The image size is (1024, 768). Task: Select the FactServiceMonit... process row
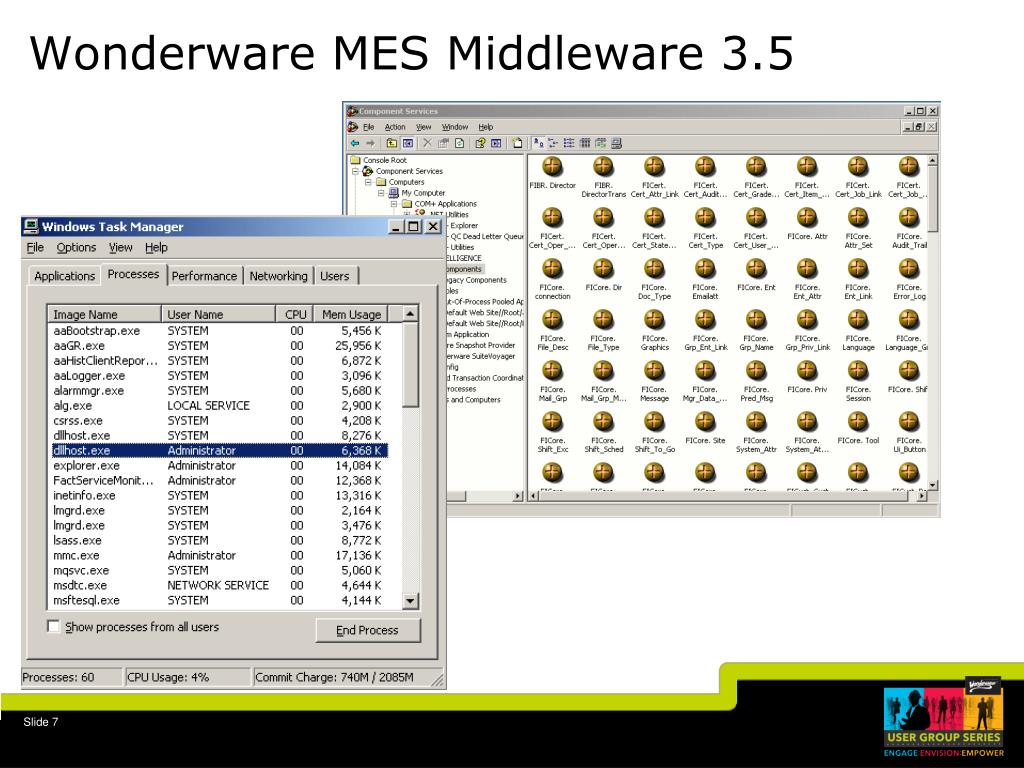pyautogui.click(x=219, y=481)
